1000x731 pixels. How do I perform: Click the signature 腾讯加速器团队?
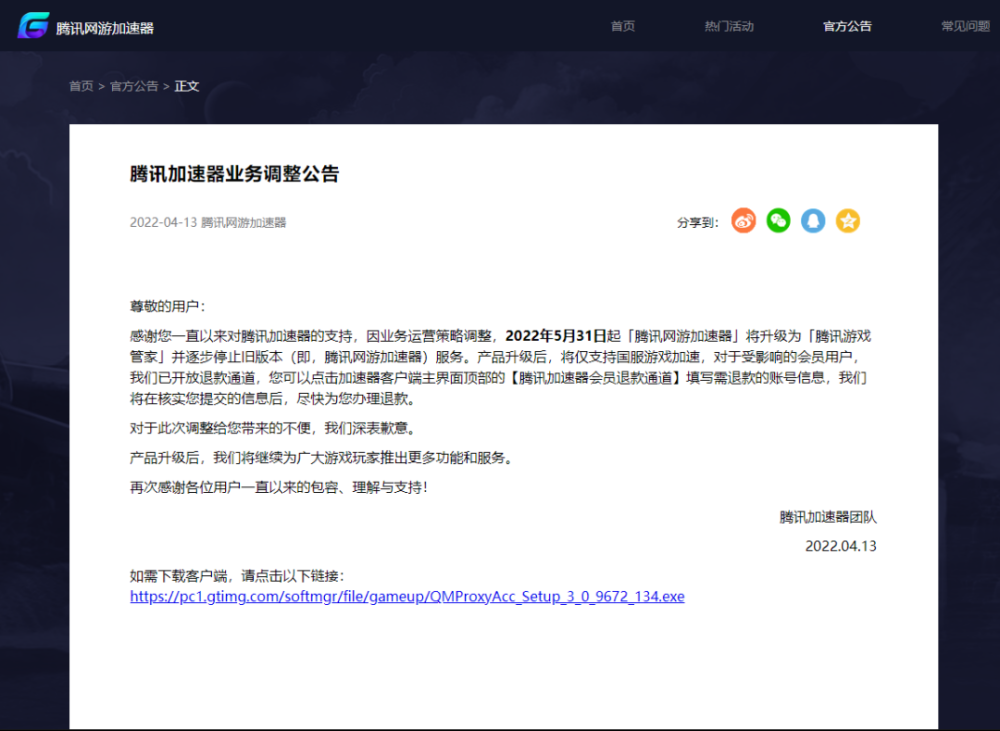click(828, 517)
